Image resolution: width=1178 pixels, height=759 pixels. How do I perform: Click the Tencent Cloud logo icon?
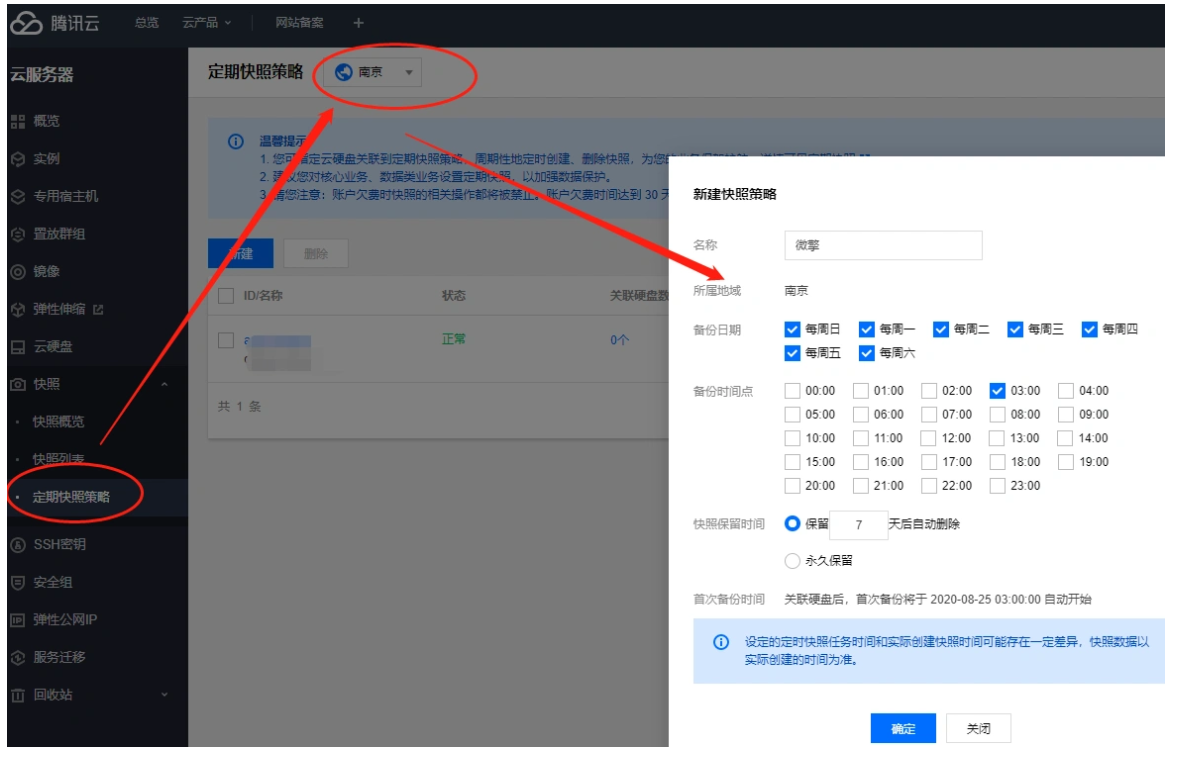[26, 23]
